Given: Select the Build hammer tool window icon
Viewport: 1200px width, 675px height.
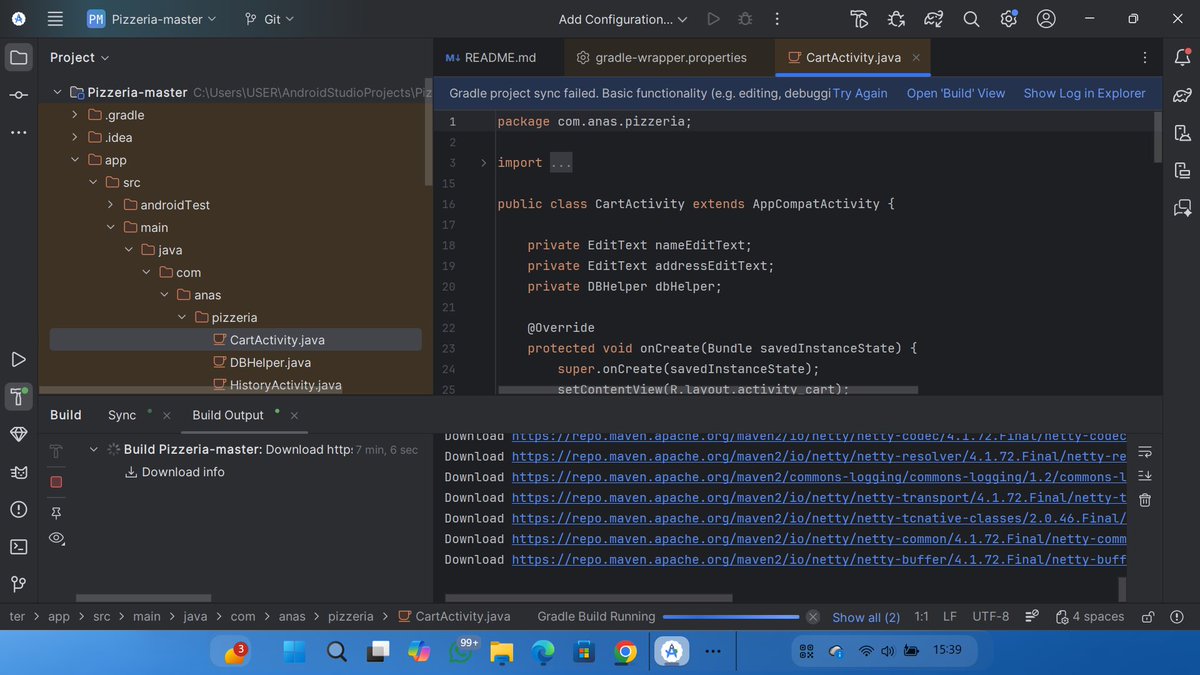Looking at the screenshot, I should pos(19,396).
